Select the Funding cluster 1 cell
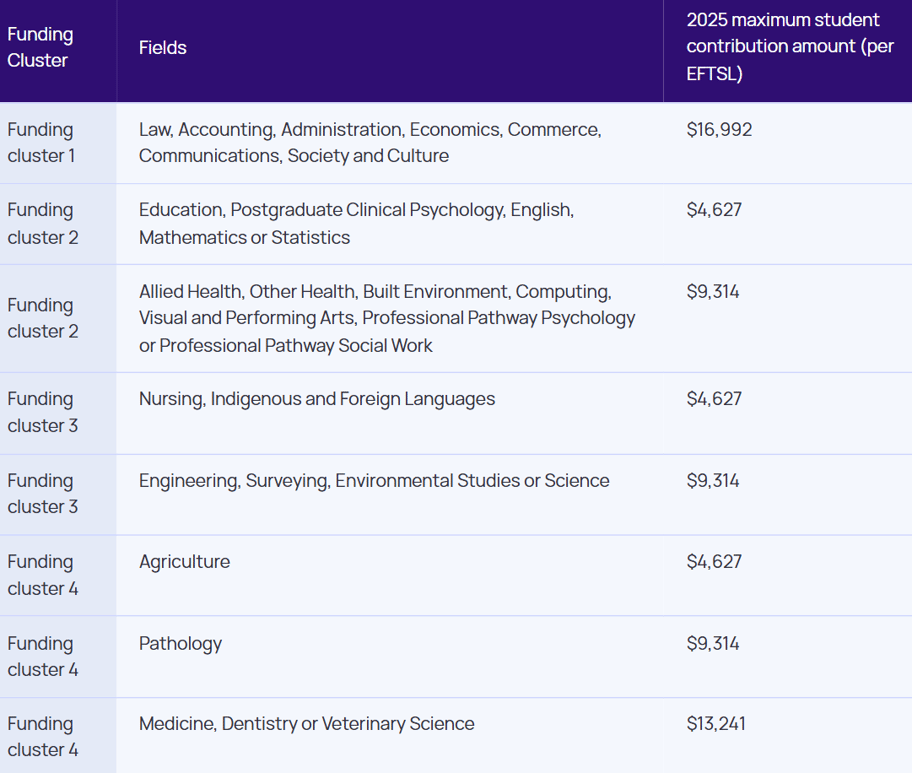 [41, 143]
